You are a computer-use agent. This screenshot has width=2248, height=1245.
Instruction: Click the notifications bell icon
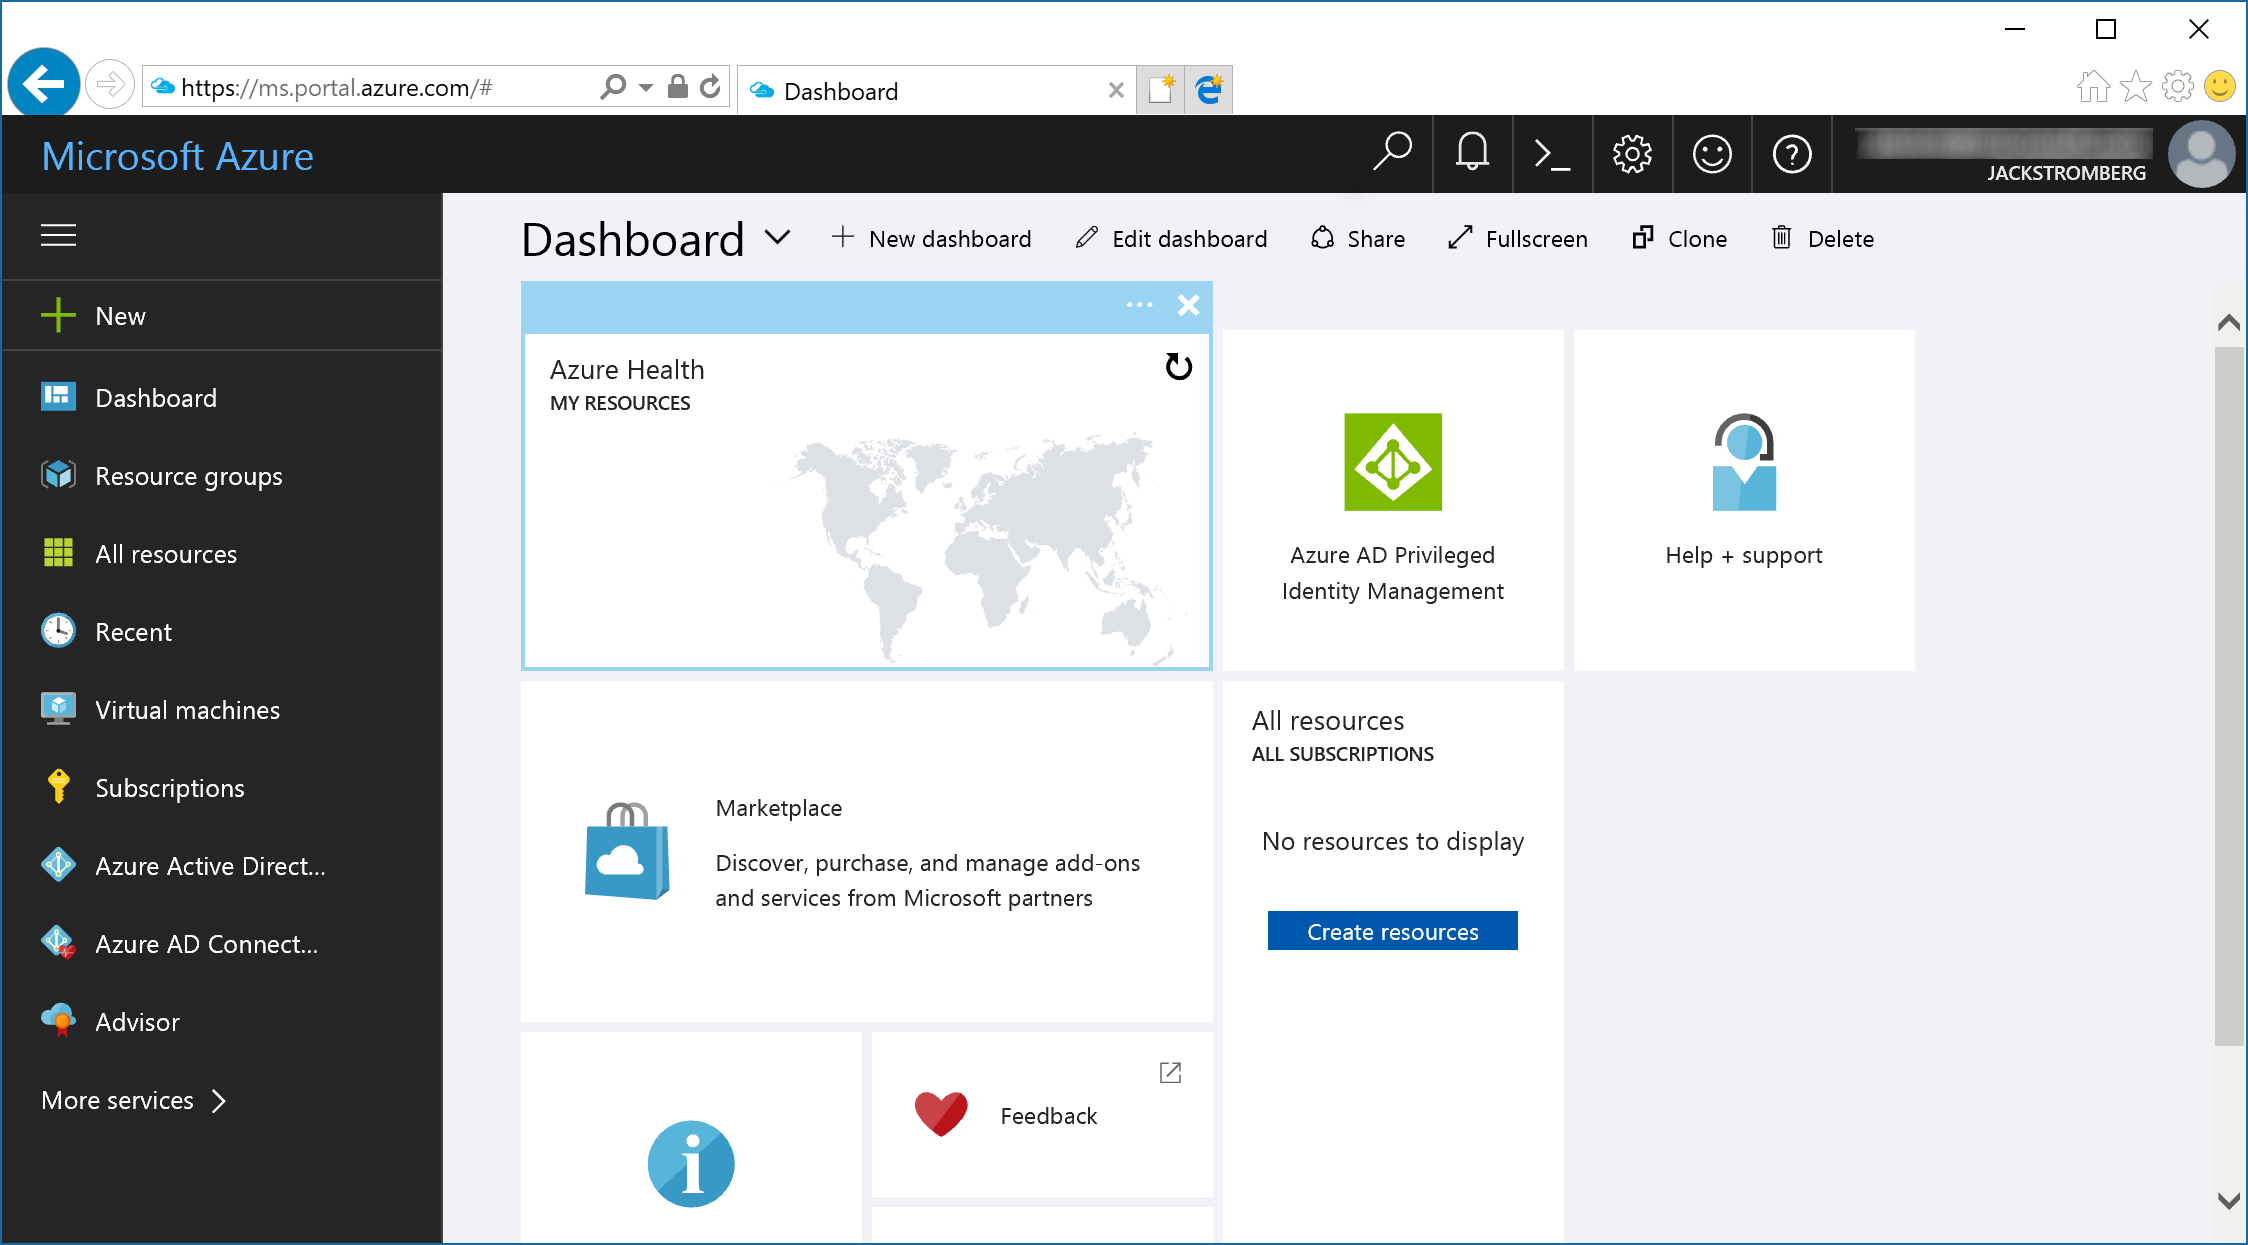click(x=1472, y=155)
